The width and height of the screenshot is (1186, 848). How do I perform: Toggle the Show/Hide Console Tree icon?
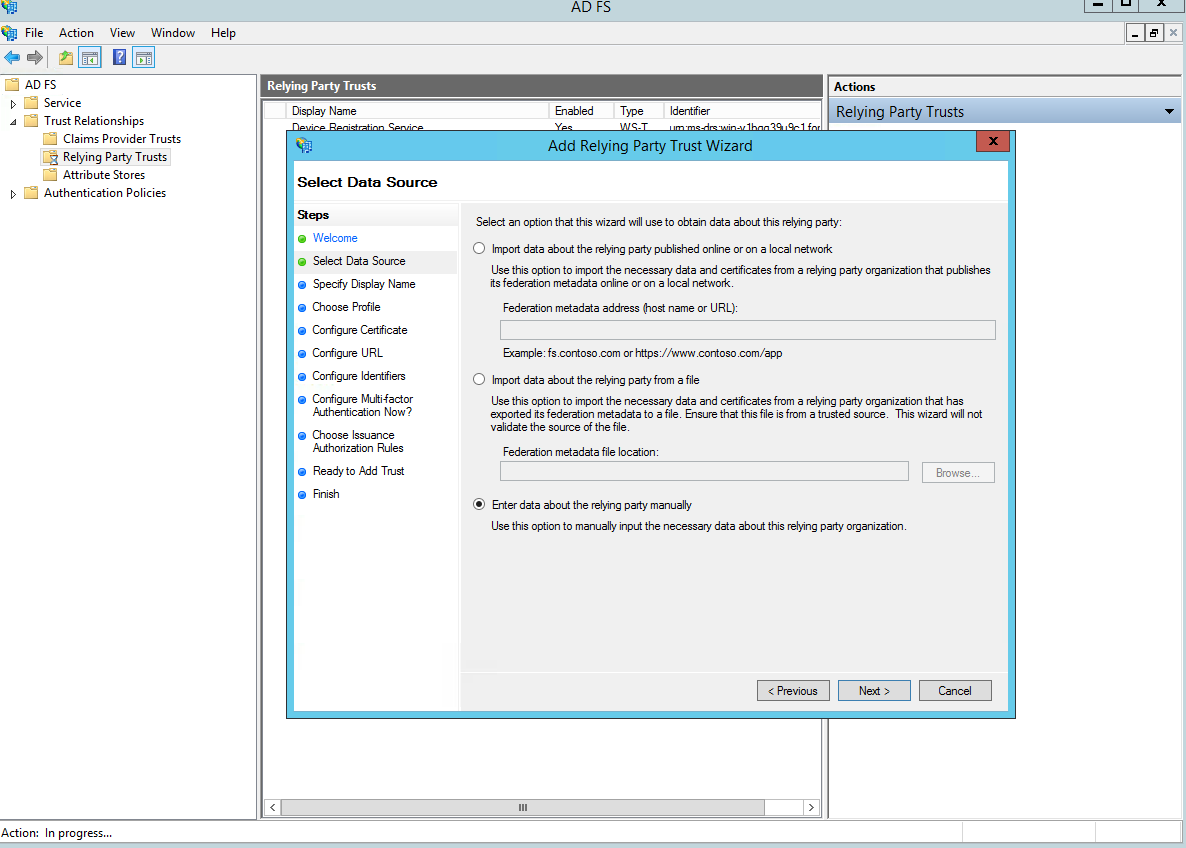point(90,58)
